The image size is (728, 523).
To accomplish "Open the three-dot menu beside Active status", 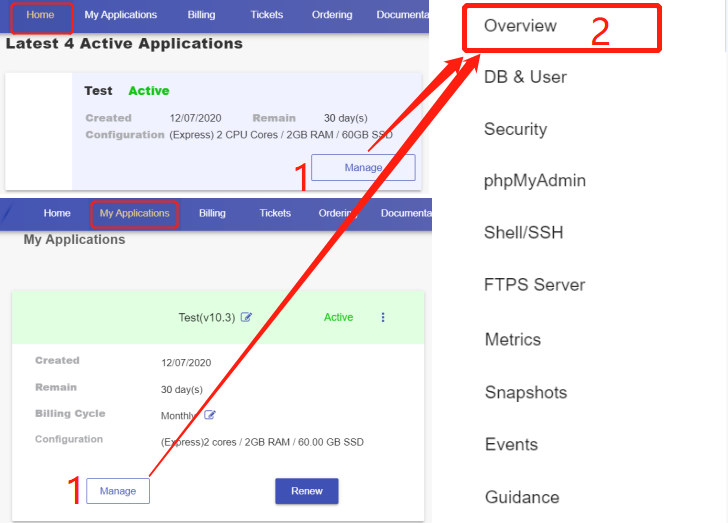I will click(382, 318).
